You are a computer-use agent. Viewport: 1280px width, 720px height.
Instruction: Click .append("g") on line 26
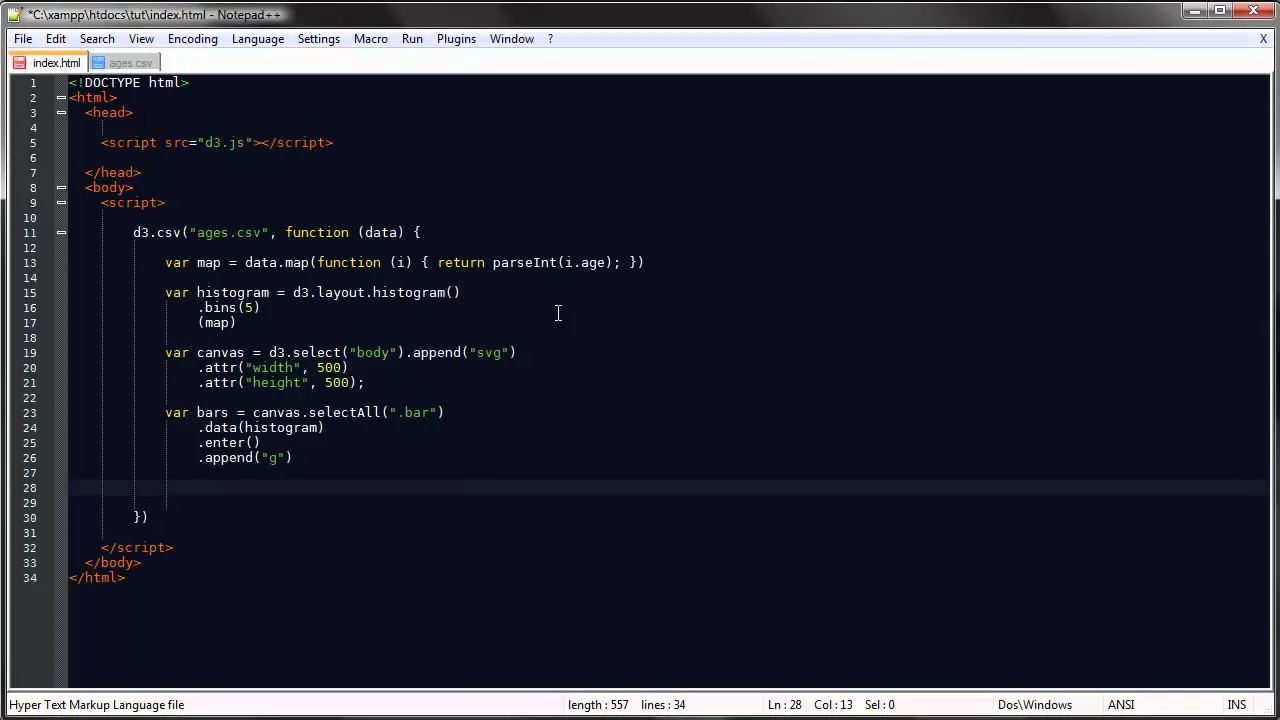(x=245, y=457)
